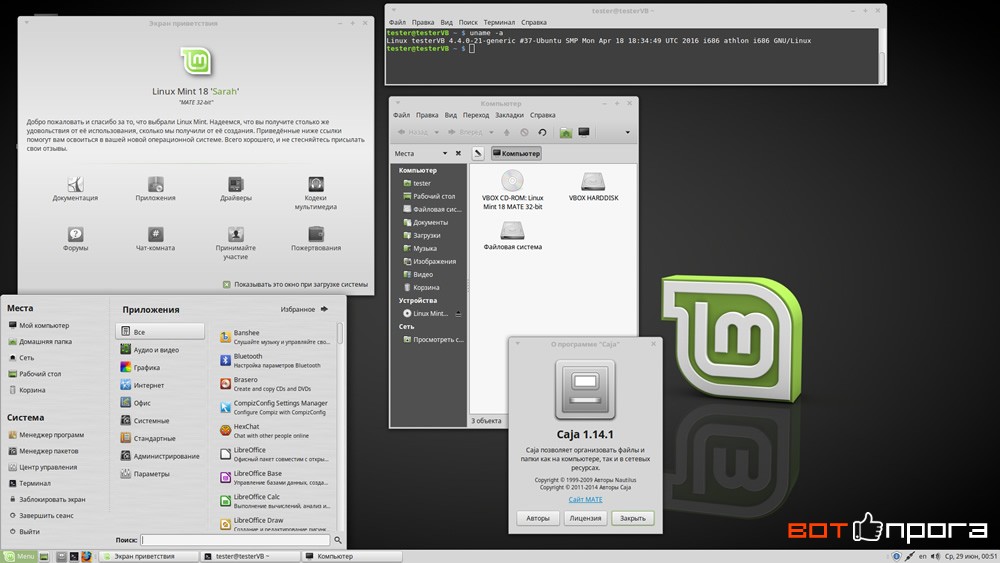Open the Места side pane dropdown
The width and height of the screenshot is (1000, 563).
tap(445, 154)
